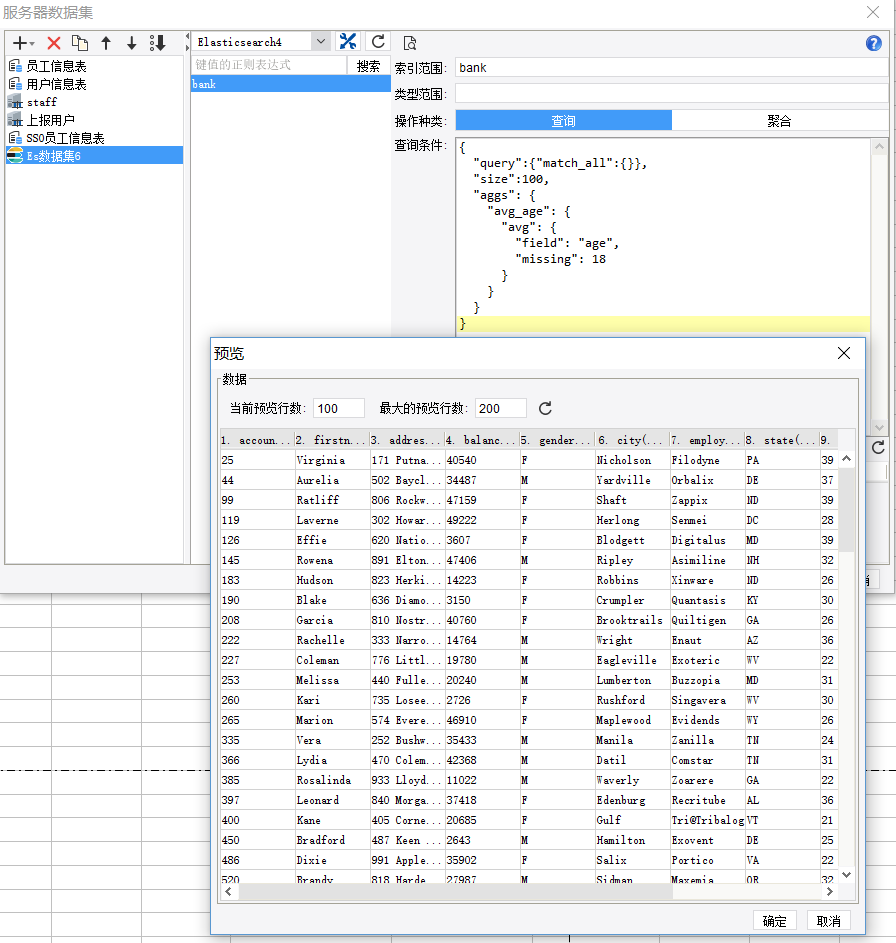
Task: Select the staff dataset in the list
Action: coord(41,102)
